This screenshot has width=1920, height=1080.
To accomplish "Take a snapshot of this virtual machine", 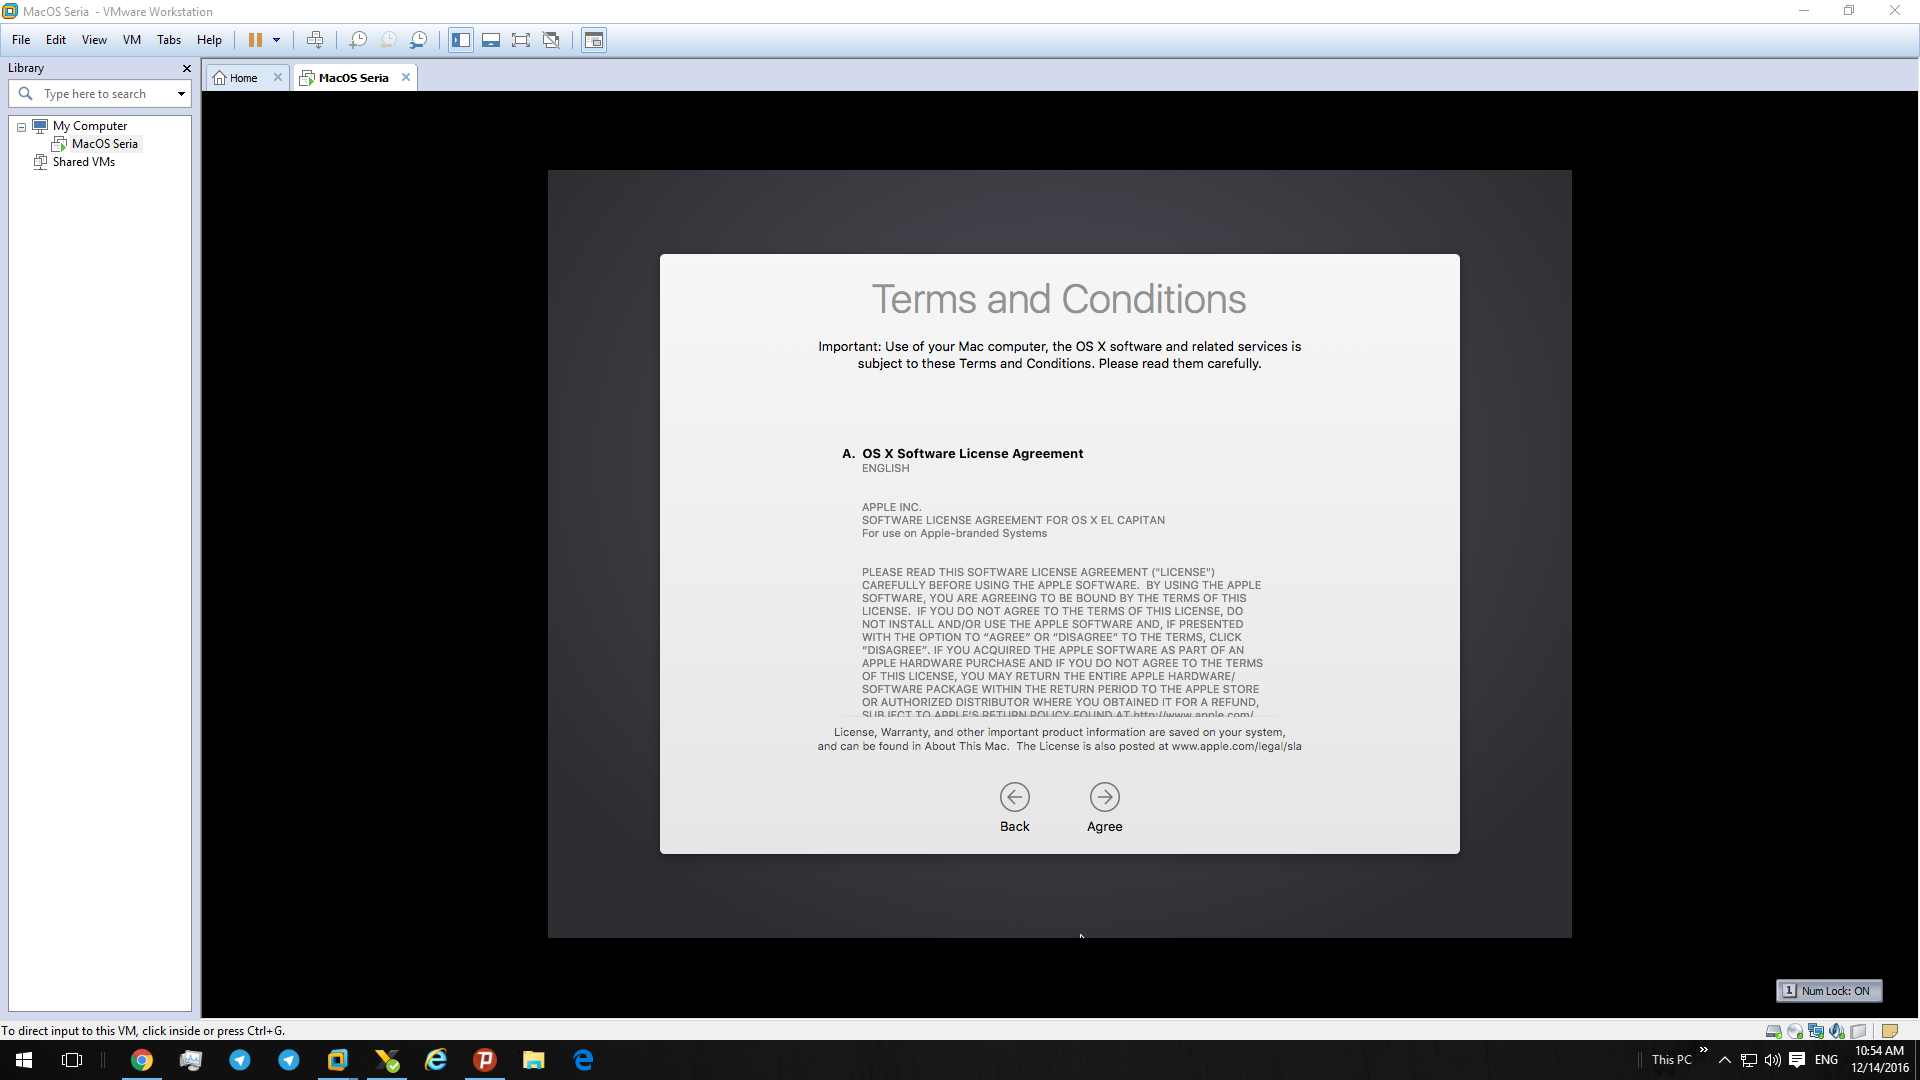I will click(358, 40).
